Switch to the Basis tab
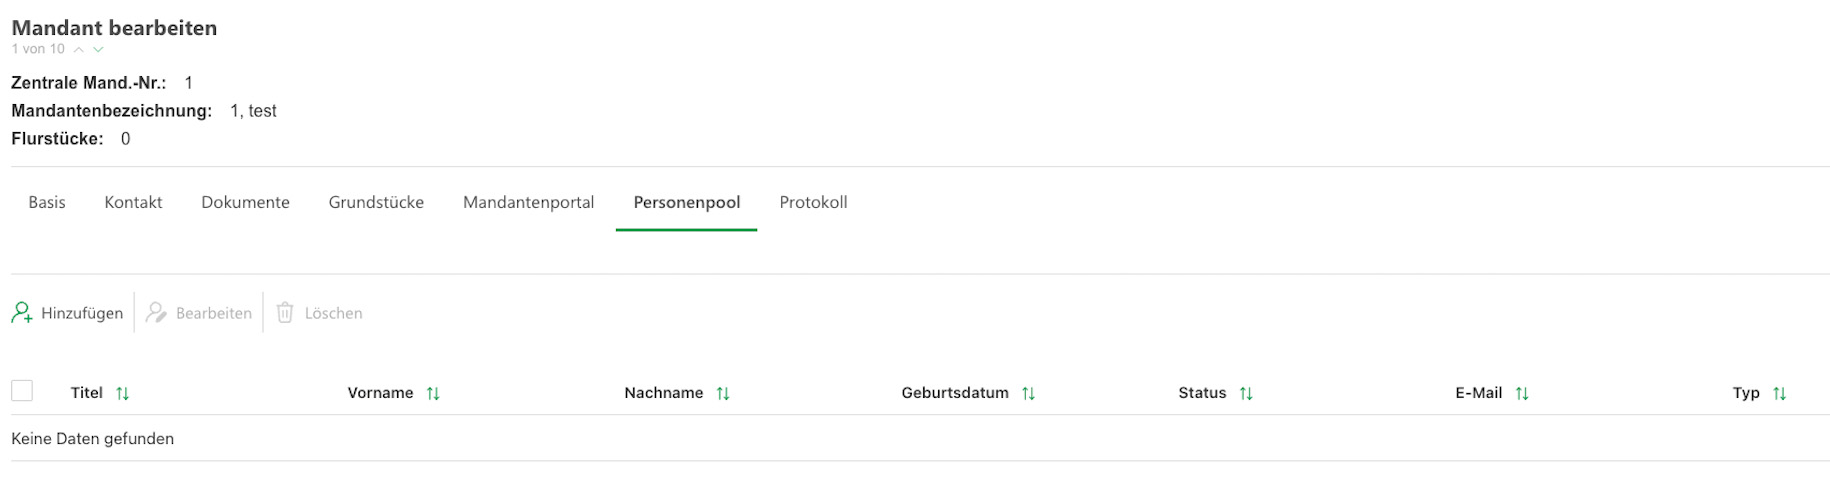1830x502 pixels. (47, 203)
